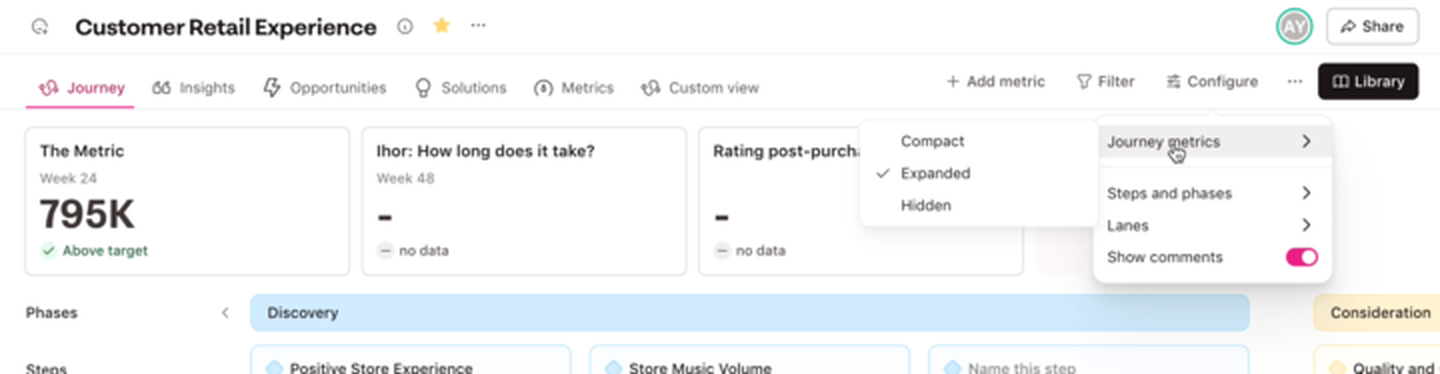Collapse Phases using the left chevron
Viewport: 1440px width, 374px height.
[x=225, y=313]
